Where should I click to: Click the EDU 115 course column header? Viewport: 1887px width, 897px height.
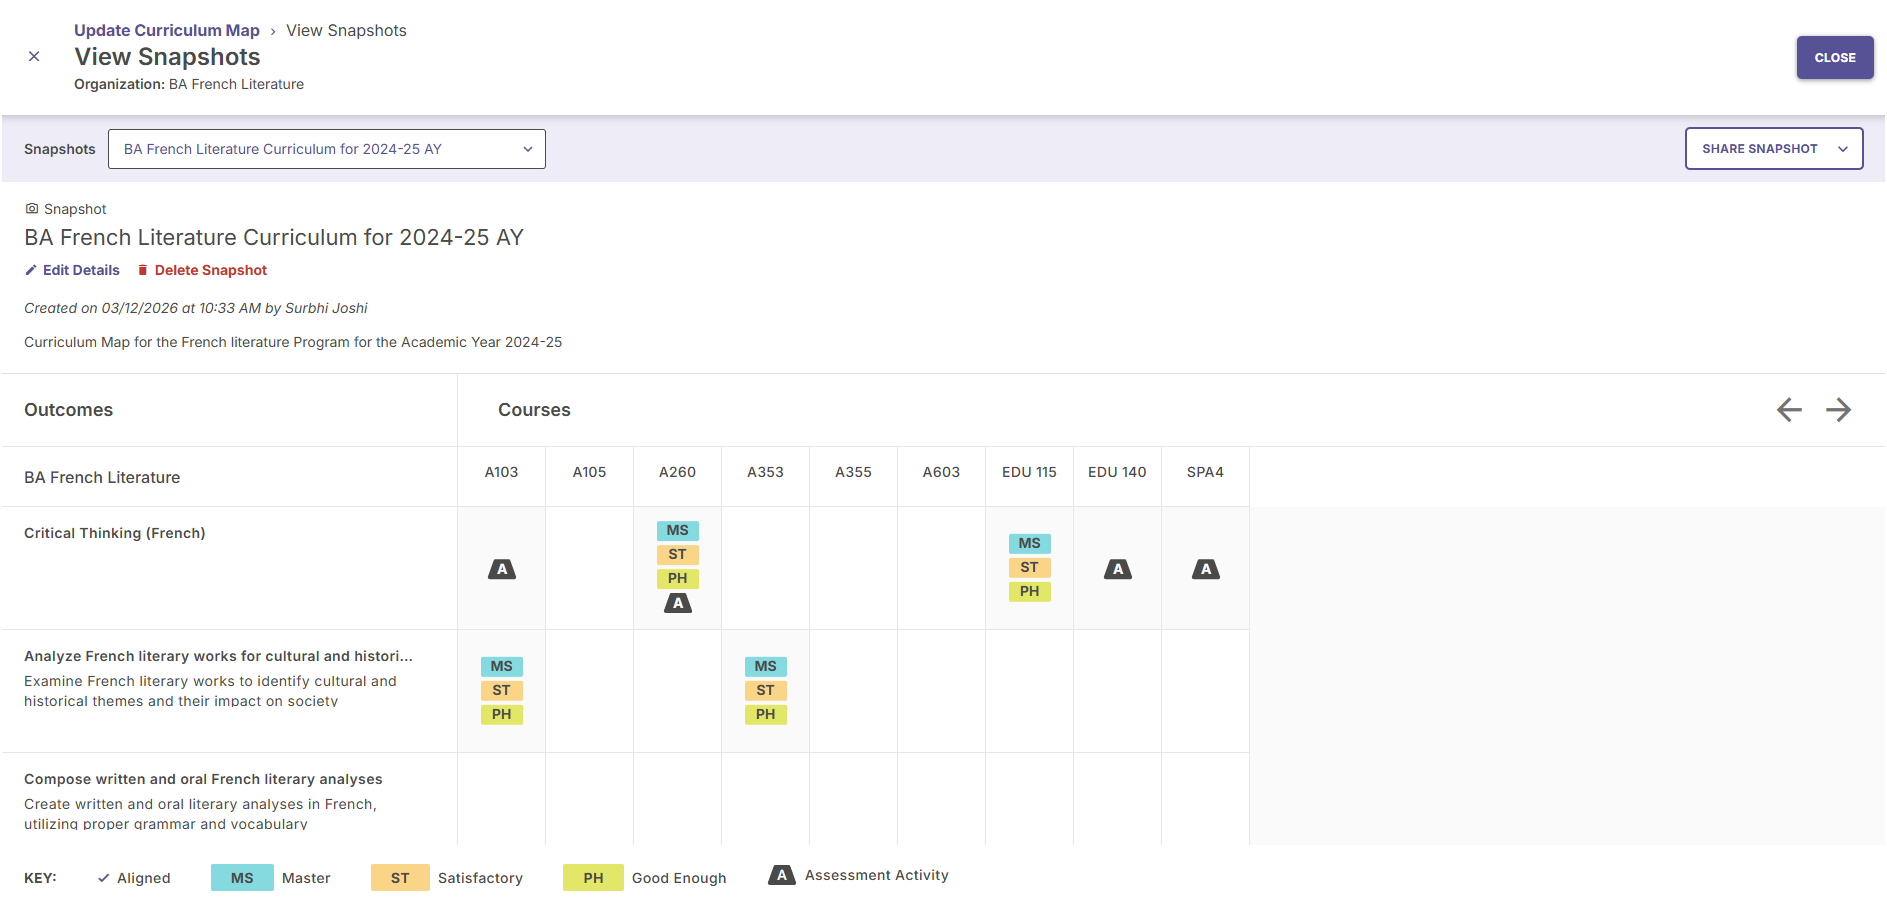point(1030,472)
